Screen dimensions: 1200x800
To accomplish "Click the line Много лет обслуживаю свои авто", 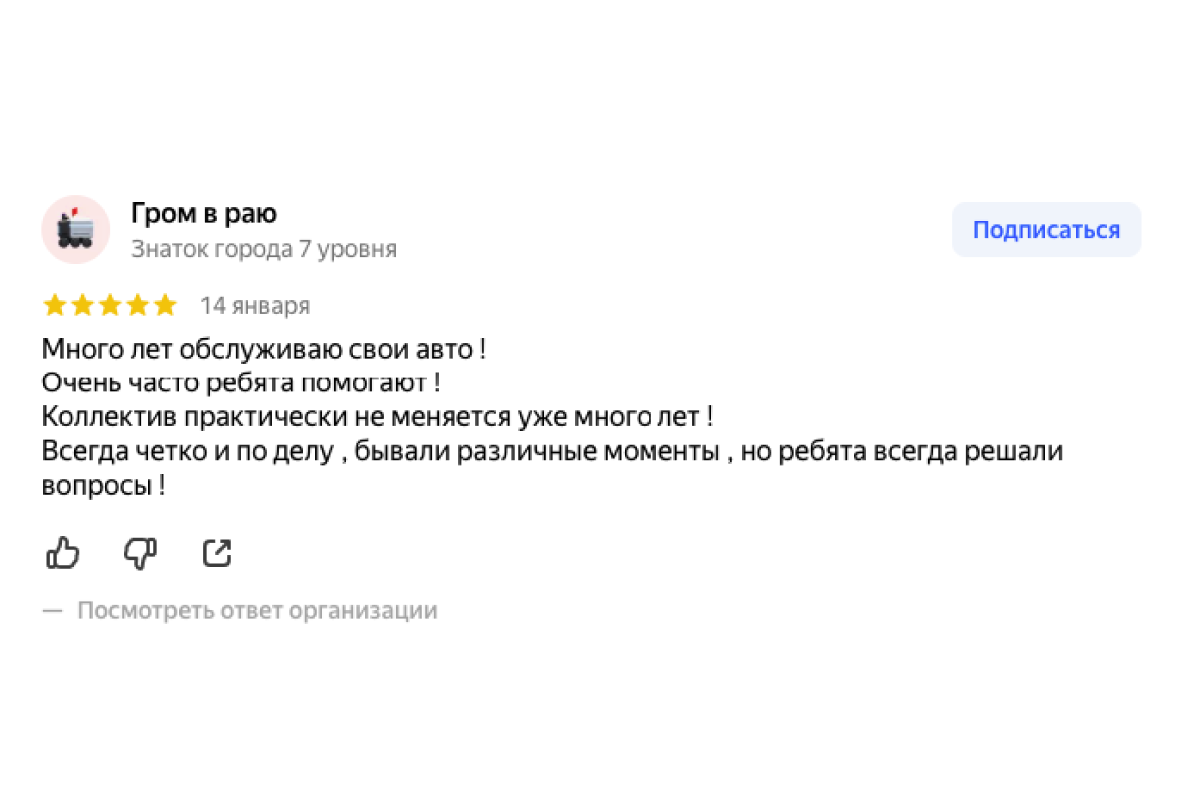I will click(264, 350).
